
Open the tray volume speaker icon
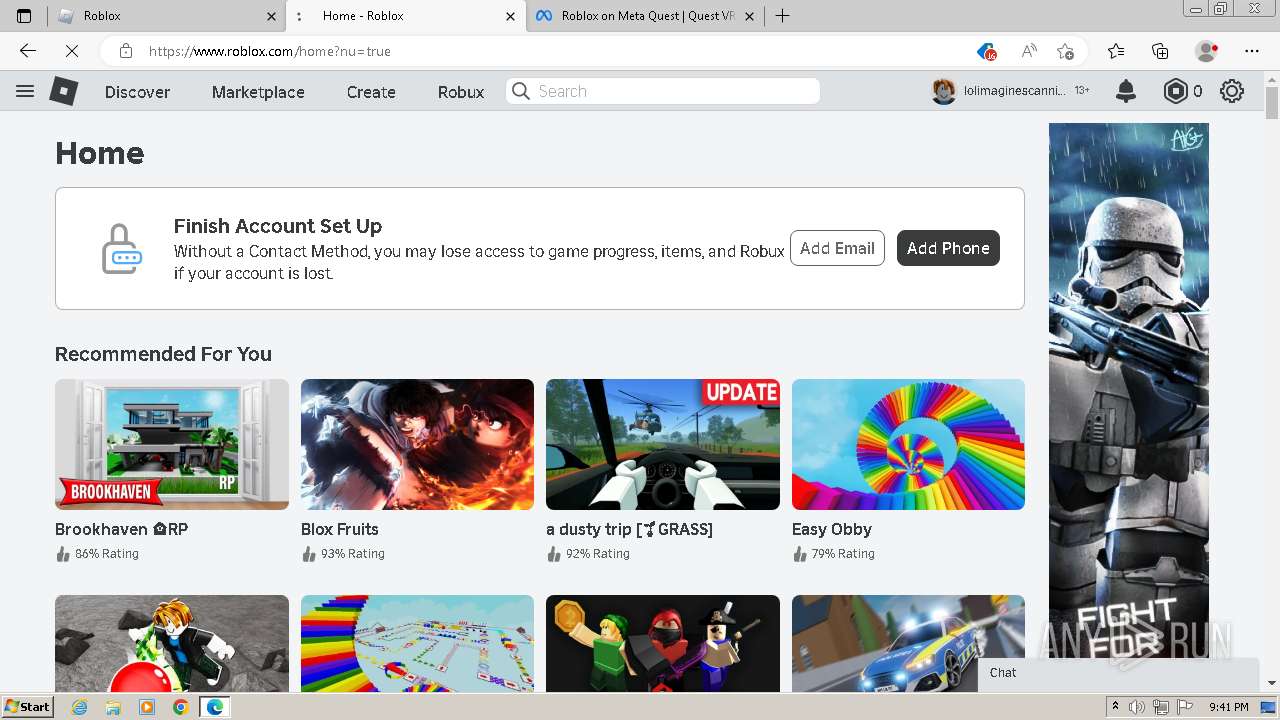pos(1138,707)
